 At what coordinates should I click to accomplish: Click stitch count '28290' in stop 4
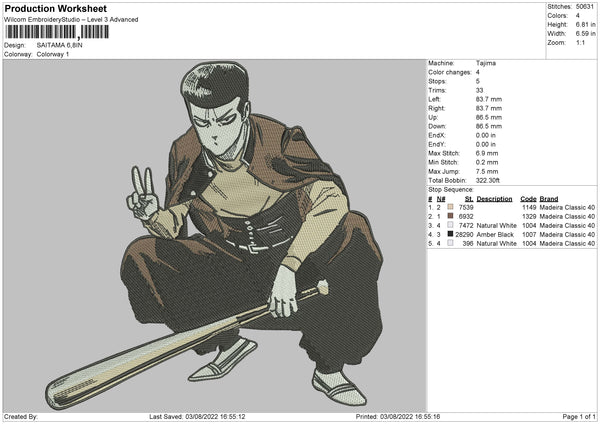[x=464, y=234]
